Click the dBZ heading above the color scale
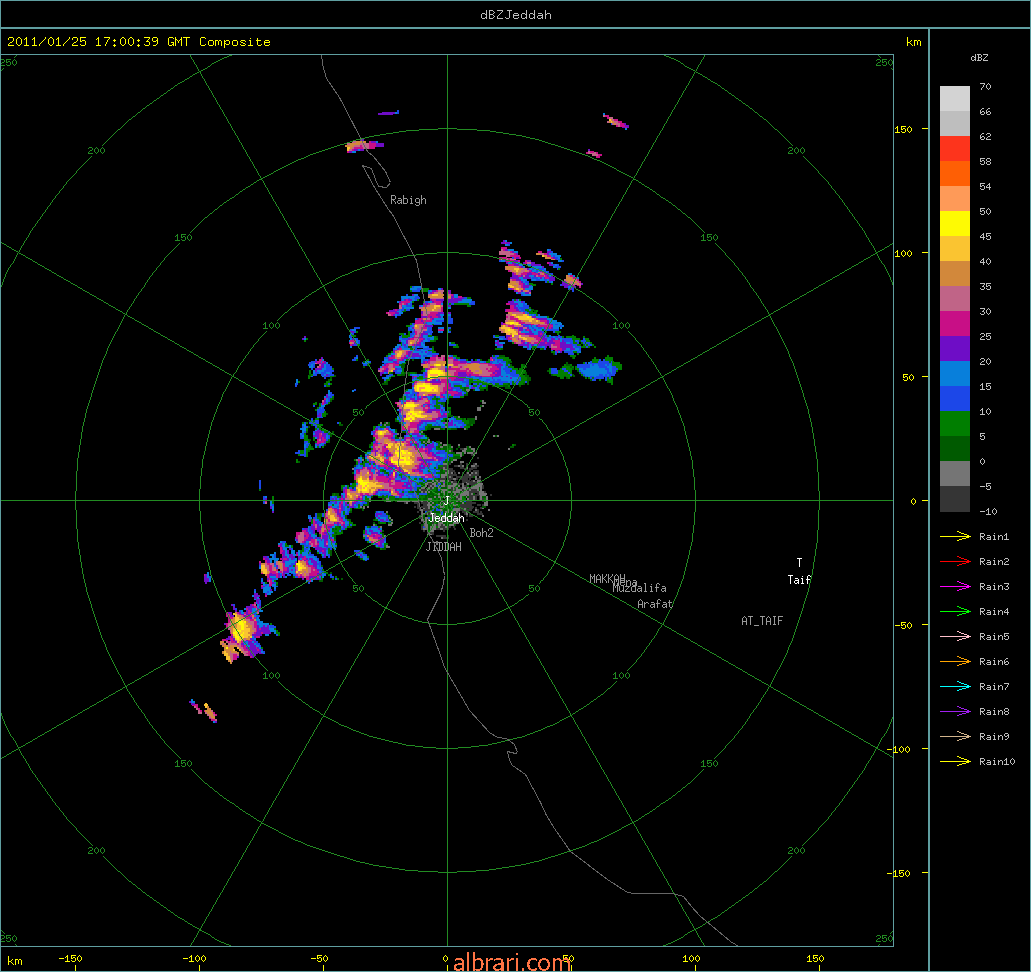This screenshot has width=1031, height=972. [x=979, y=58]
